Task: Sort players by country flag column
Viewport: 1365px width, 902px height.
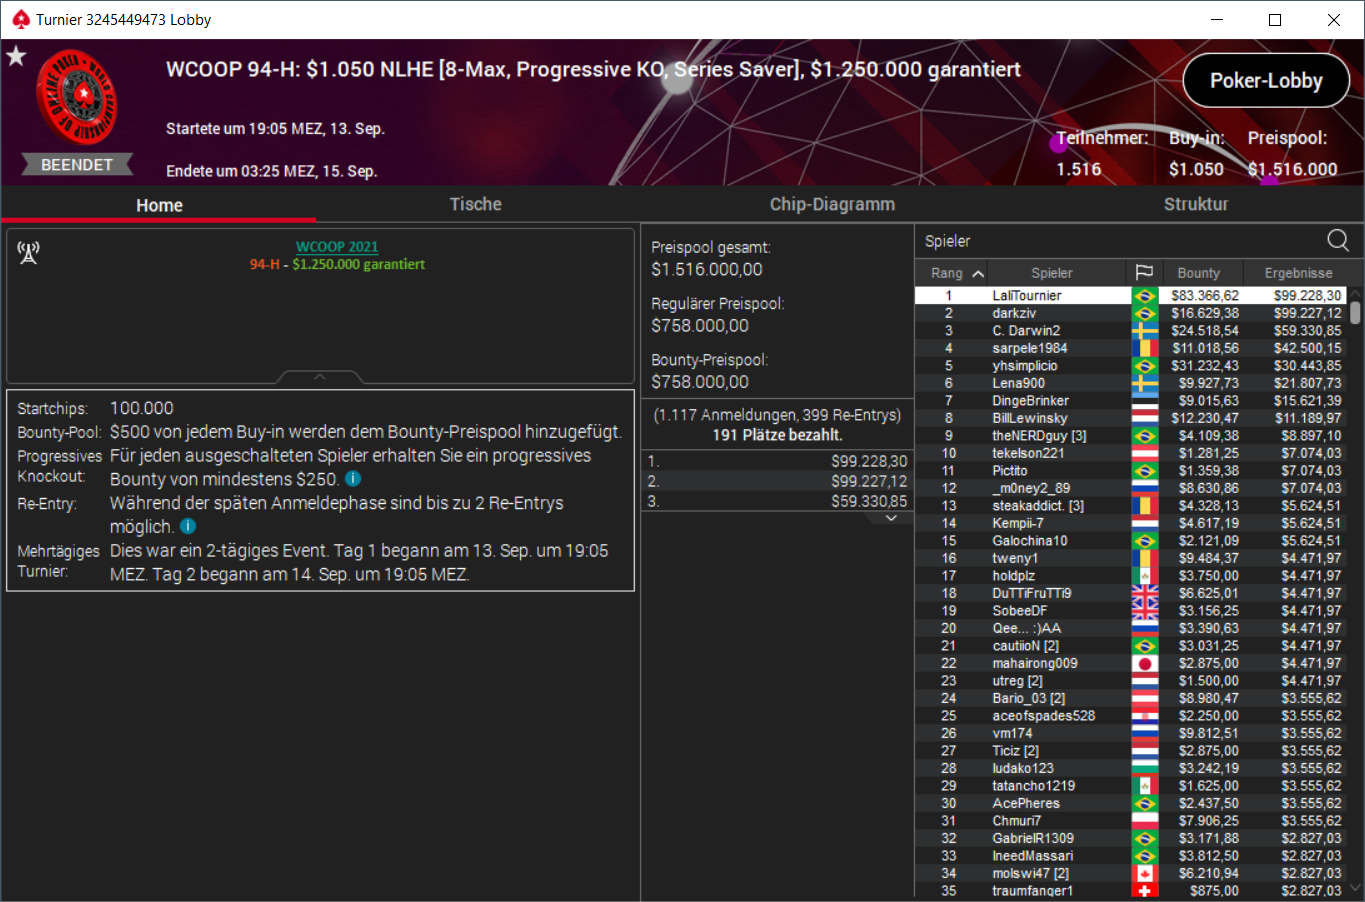Action: click(x=1144, y=272)
